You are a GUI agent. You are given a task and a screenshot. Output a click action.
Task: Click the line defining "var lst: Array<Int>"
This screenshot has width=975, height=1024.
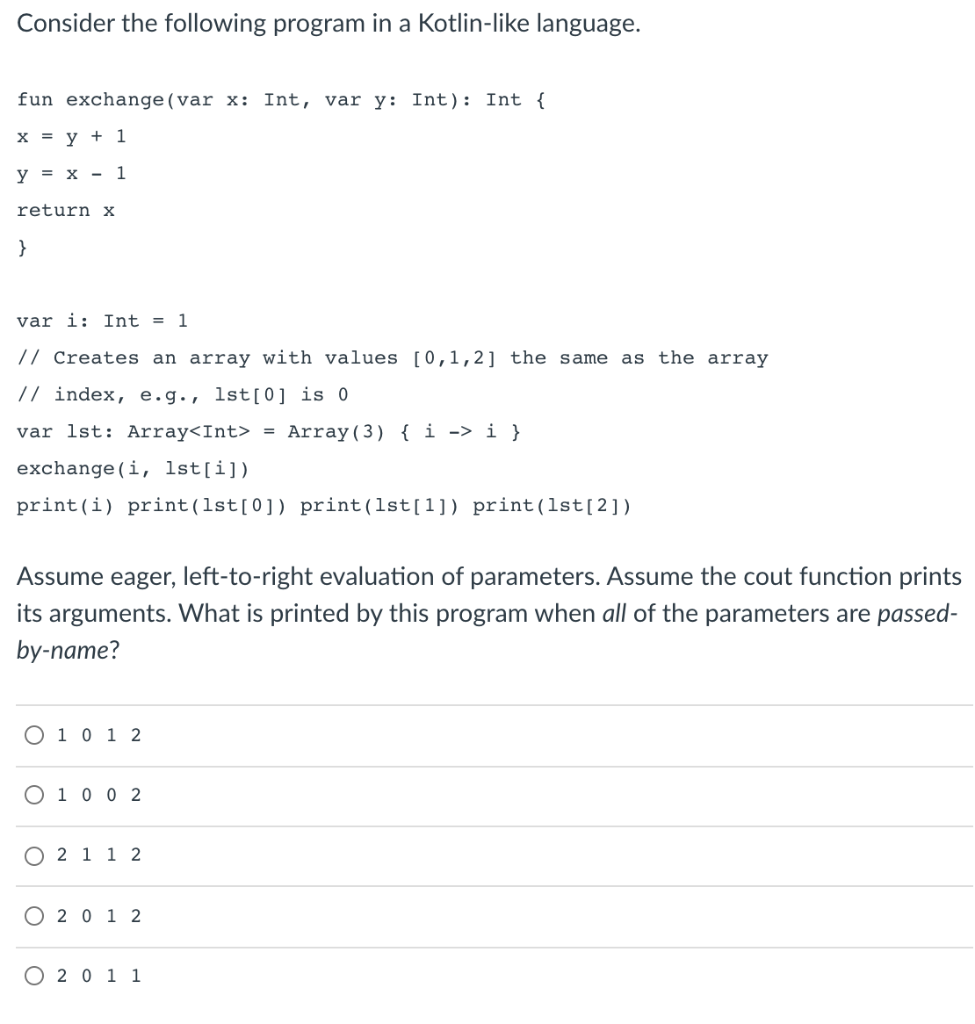point(270,431)
